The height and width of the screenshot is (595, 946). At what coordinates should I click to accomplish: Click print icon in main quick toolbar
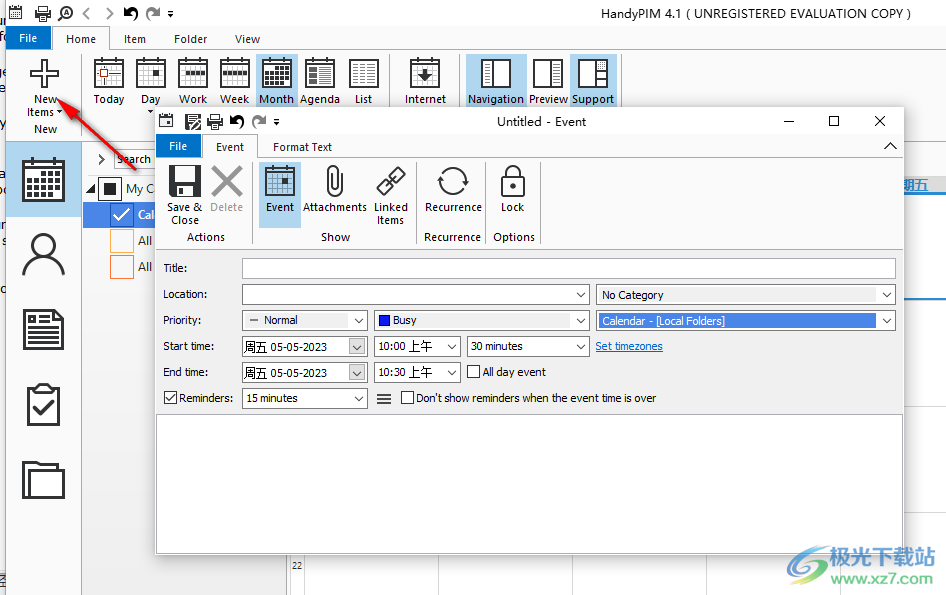click(42, 13)
